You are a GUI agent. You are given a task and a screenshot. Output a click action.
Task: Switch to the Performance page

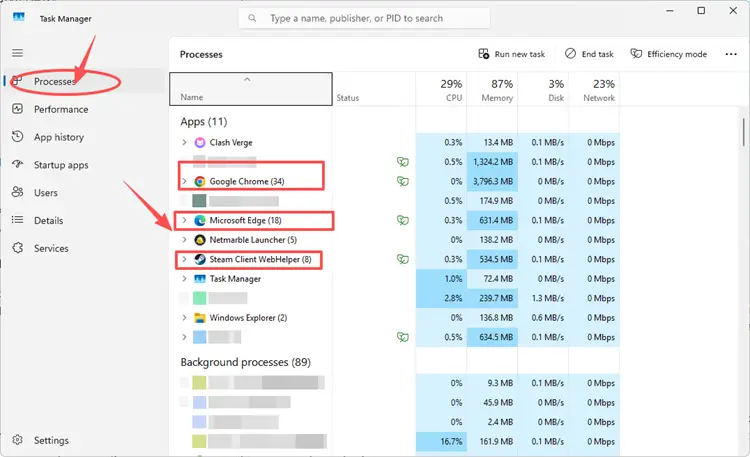pyautogui.click(x=85, y=109)
